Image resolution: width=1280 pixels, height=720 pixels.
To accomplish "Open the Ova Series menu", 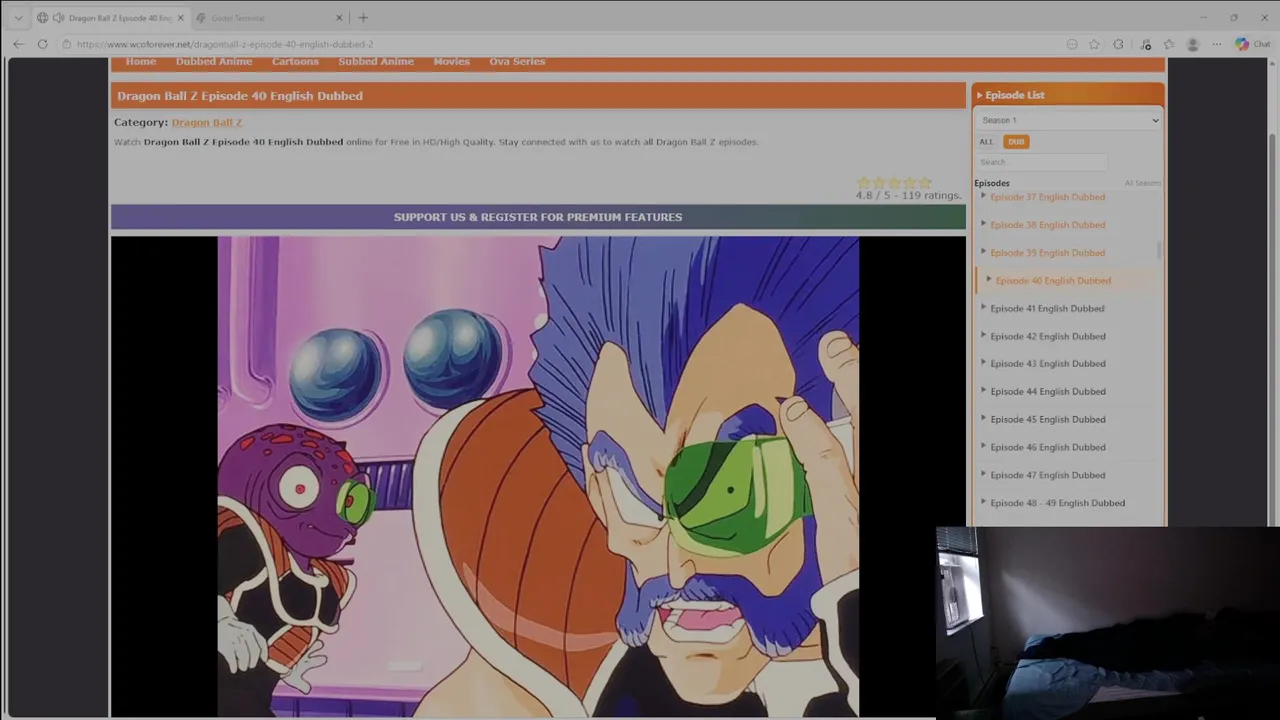I will (x=517, y=62).
